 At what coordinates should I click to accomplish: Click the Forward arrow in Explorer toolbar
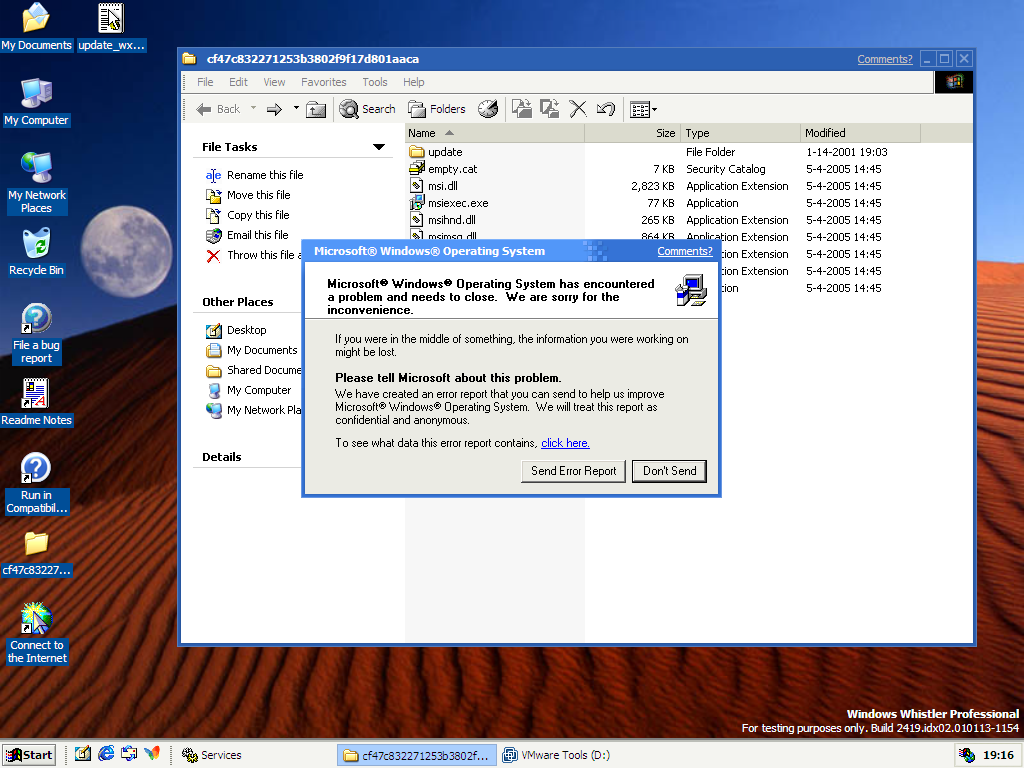274,109
